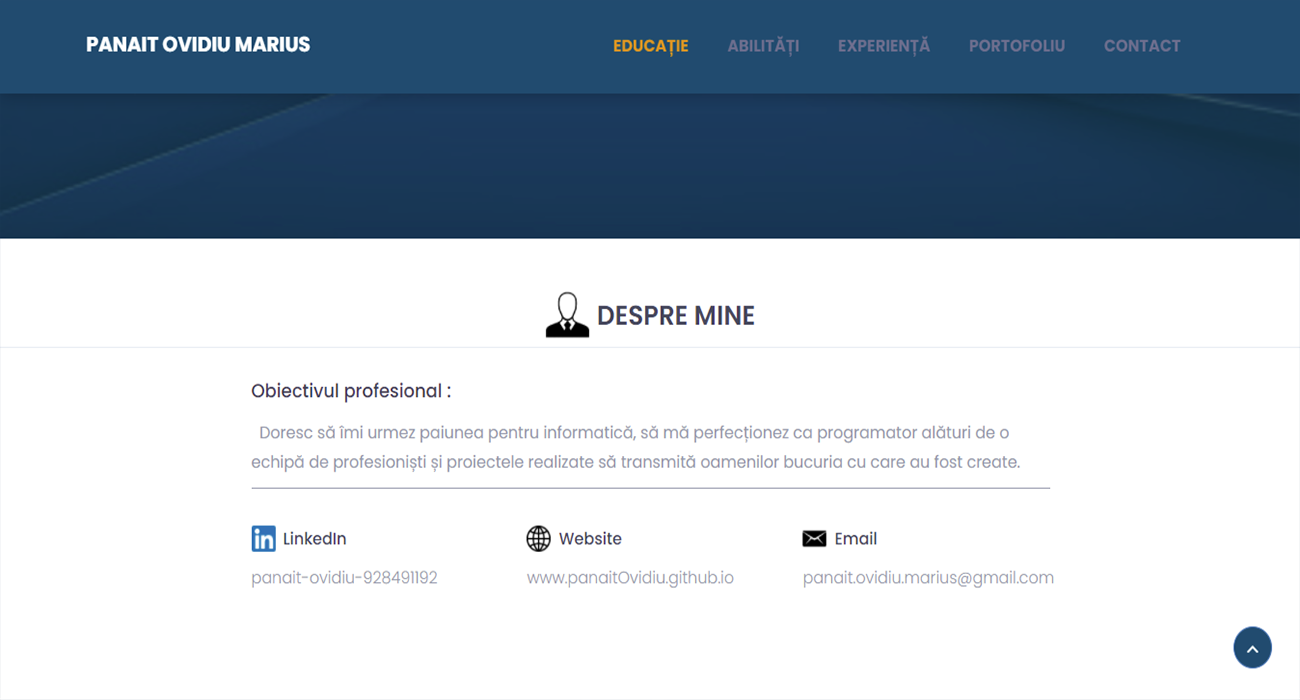Click the Email label text
This screenshot has height=700, width=1300.
856,539
